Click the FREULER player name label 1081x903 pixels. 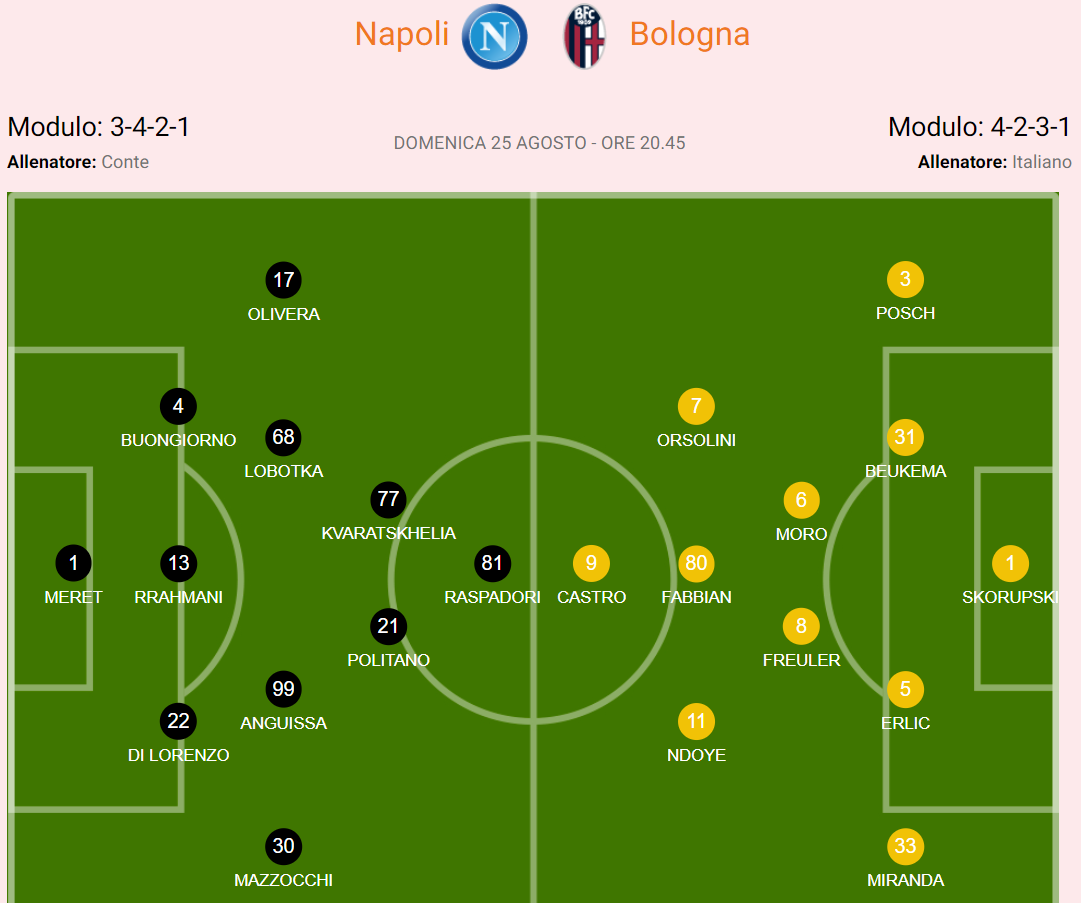tap(801, 660)
